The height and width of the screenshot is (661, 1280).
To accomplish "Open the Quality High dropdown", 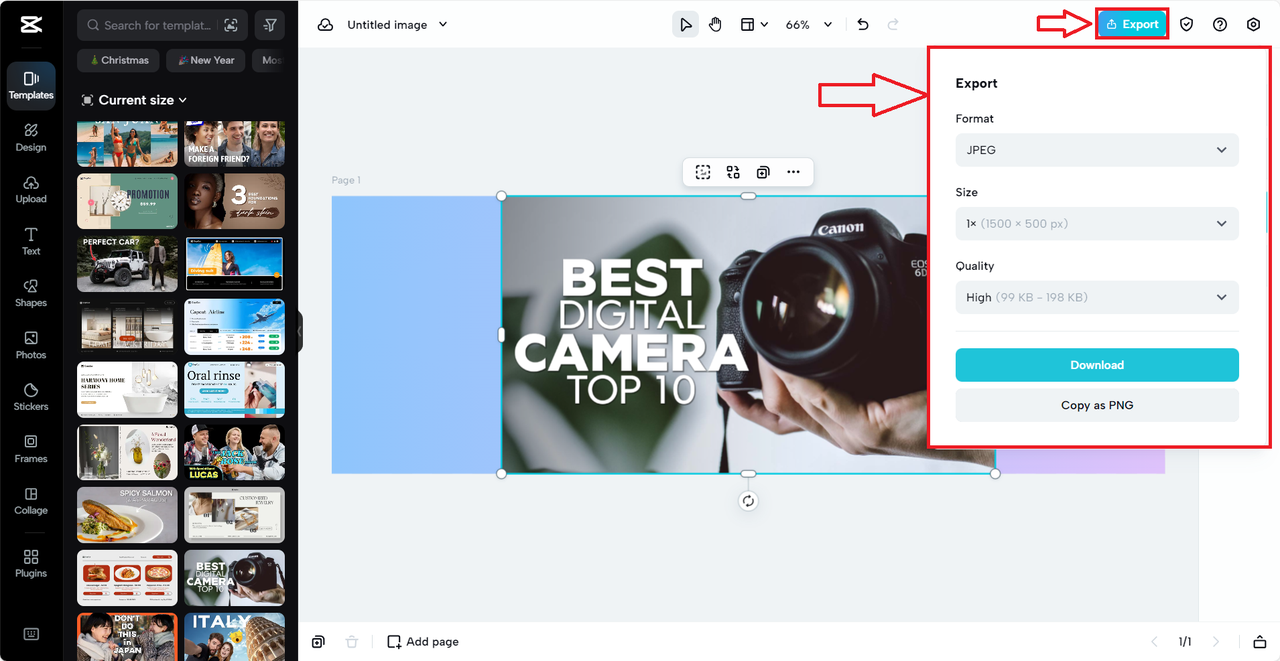I will pyautogui.click(x=1097, y=297).
